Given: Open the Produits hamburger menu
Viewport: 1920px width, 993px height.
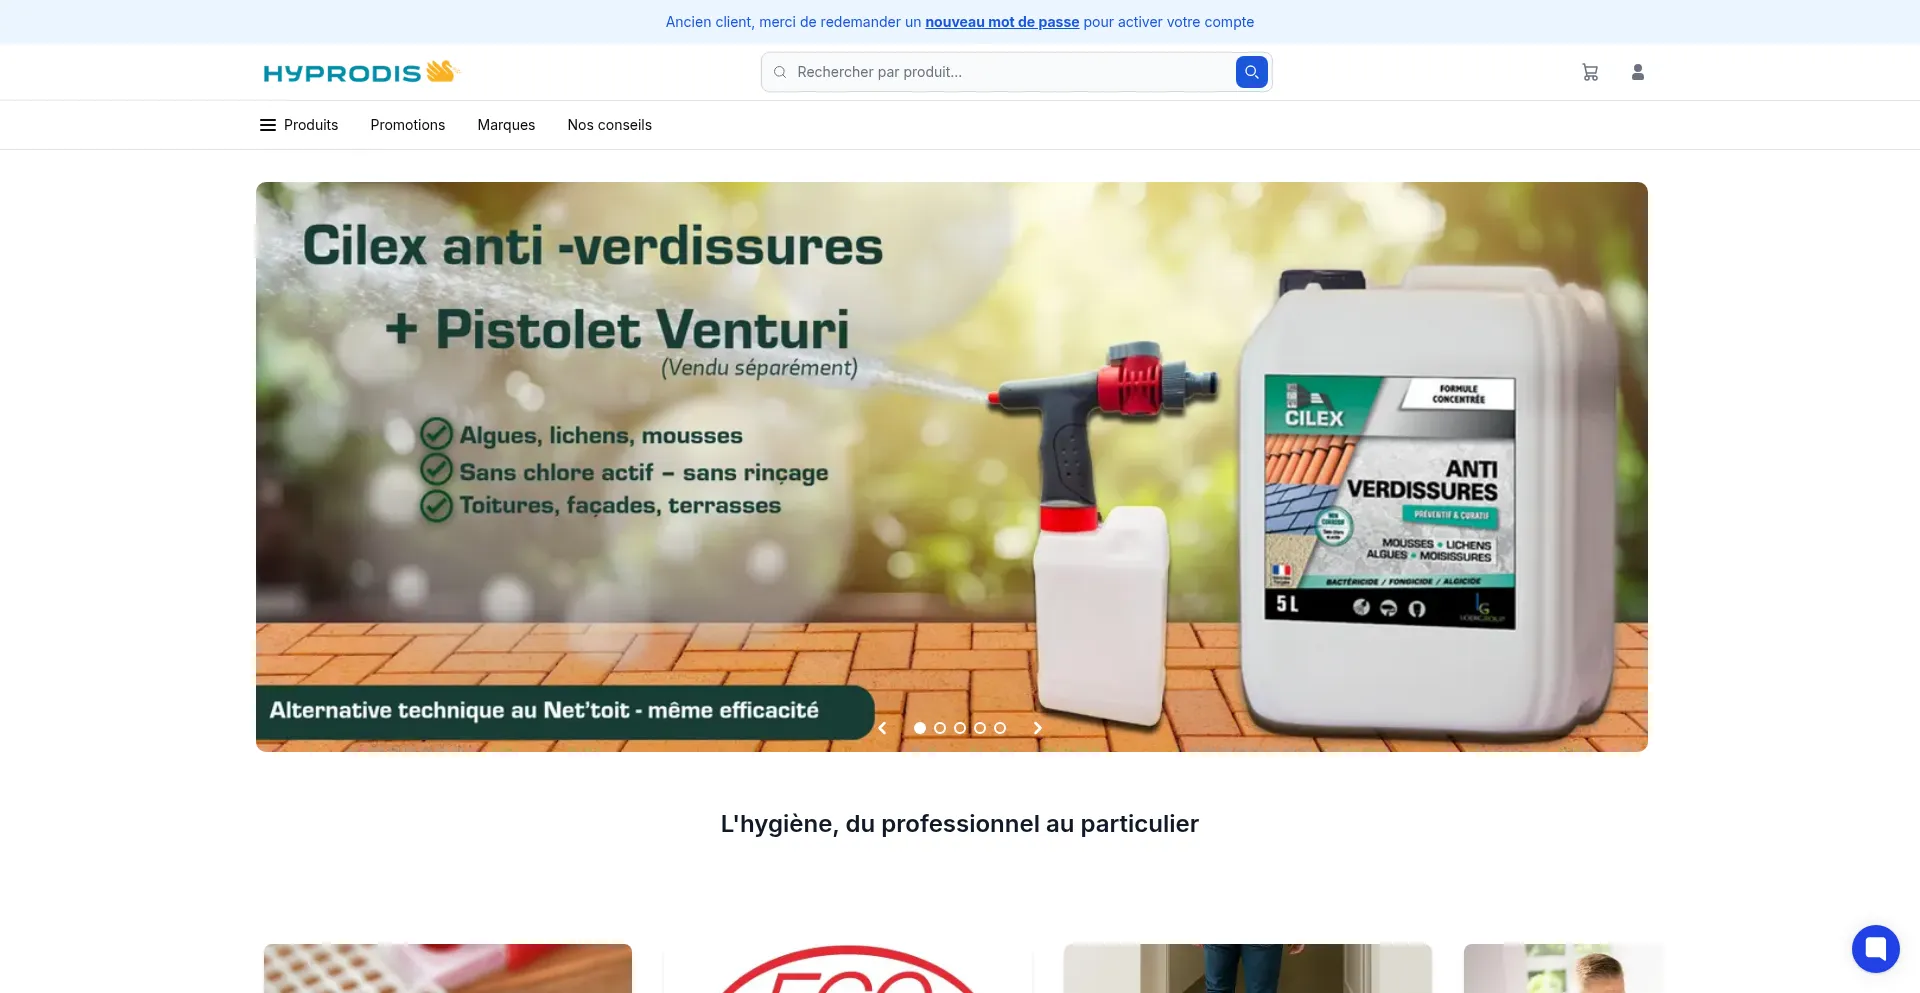Looking at the screenshot, I should click(299, 125).
